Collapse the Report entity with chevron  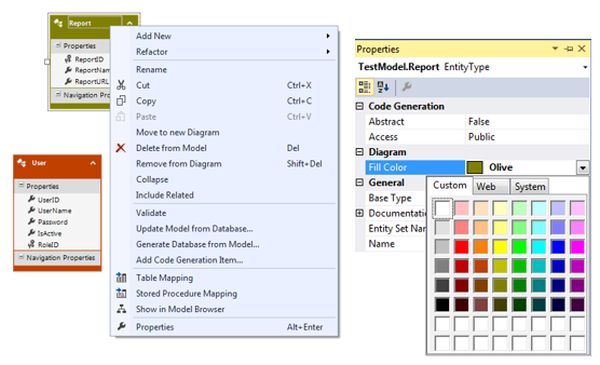point(130,23)
